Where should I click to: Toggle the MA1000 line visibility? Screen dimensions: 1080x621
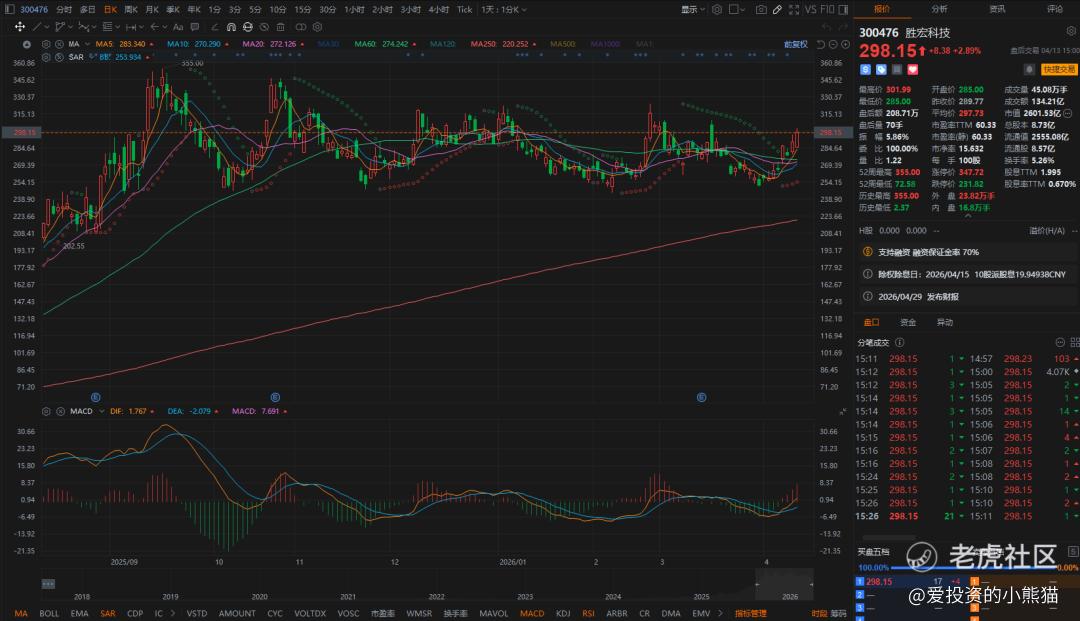click(x=605, y=44)
